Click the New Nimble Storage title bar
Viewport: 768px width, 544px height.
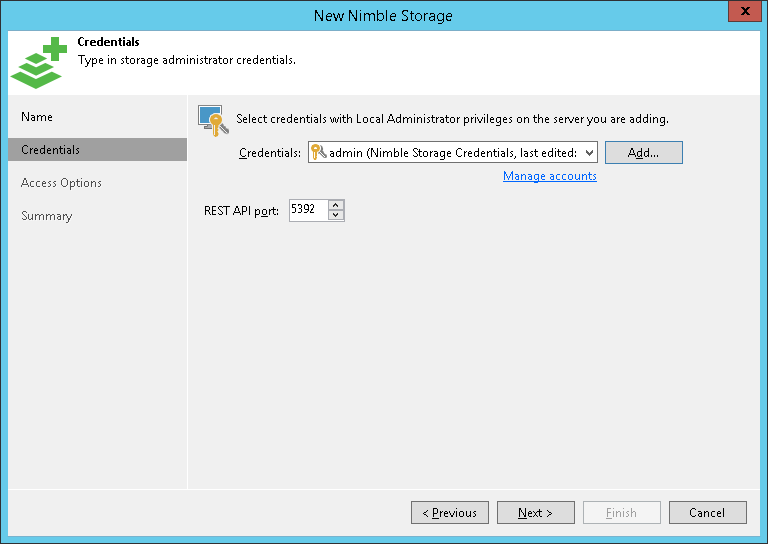383,15
